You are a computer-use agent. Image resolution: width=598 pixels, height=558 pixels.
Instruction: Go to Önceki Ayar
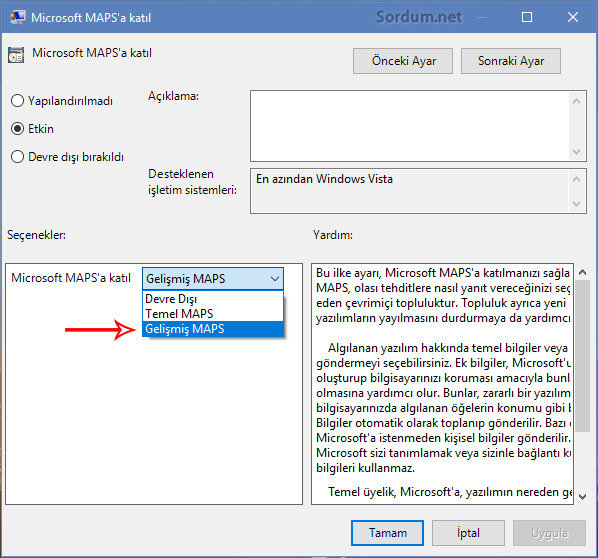tap(403, 61)
